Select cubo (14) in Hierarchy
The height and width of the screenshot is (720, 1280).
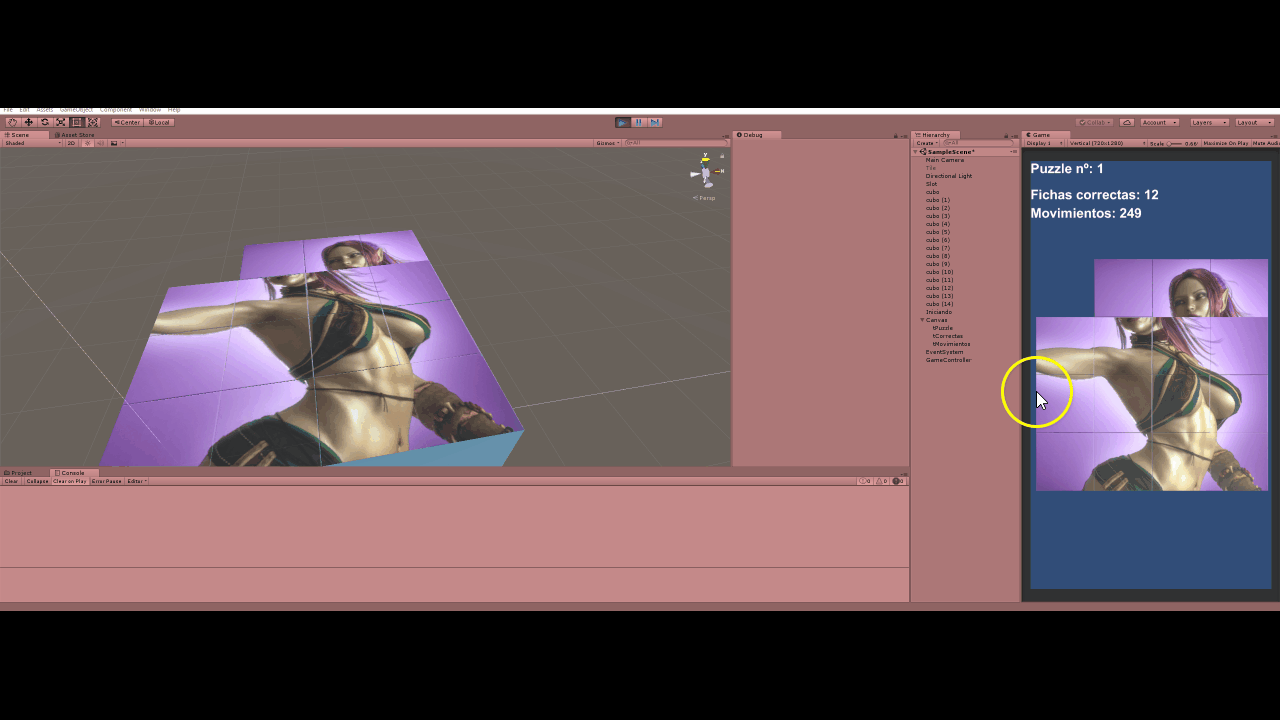point(939,304)
